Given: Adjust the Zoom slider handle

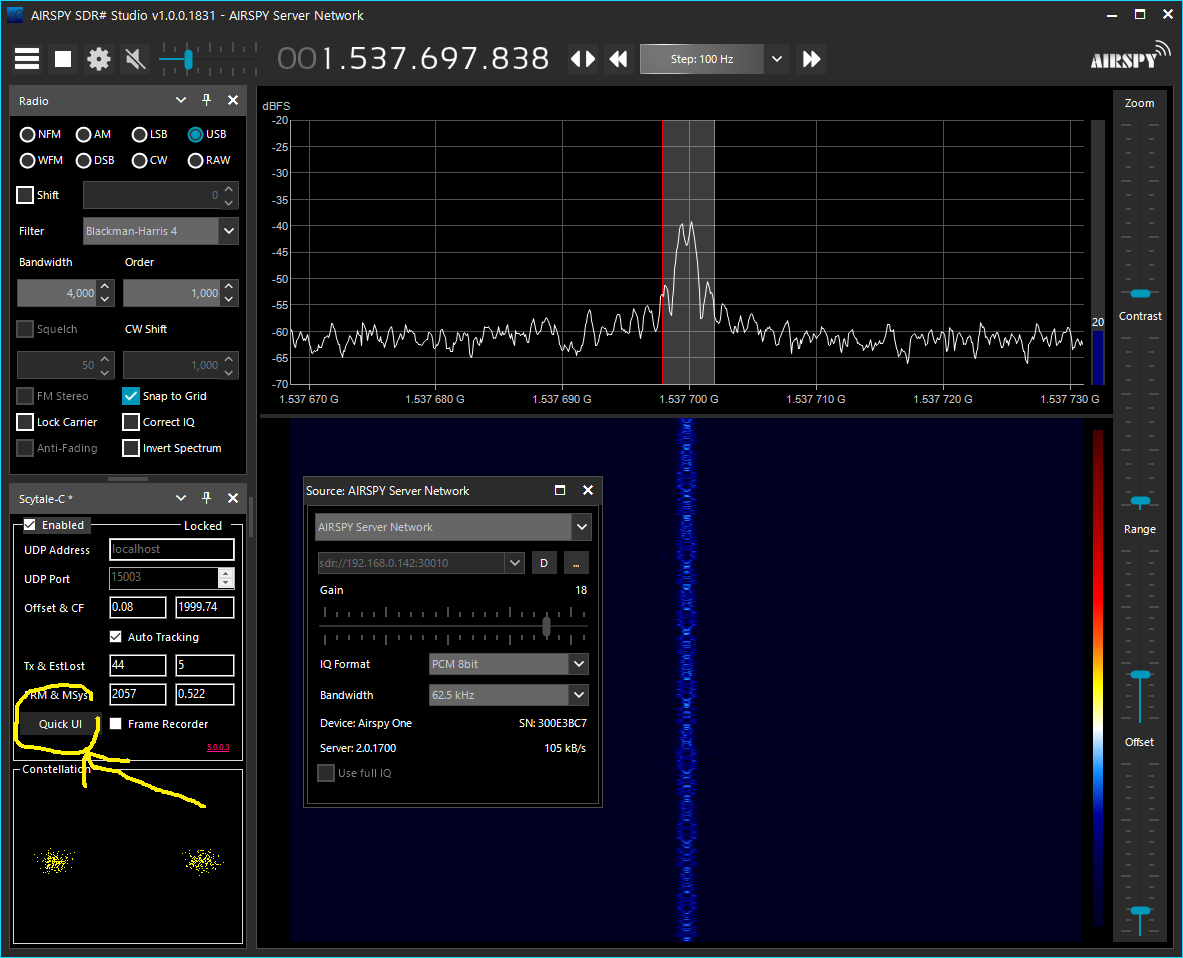Looking at the screenshot, I should (x=1140, y=293).
